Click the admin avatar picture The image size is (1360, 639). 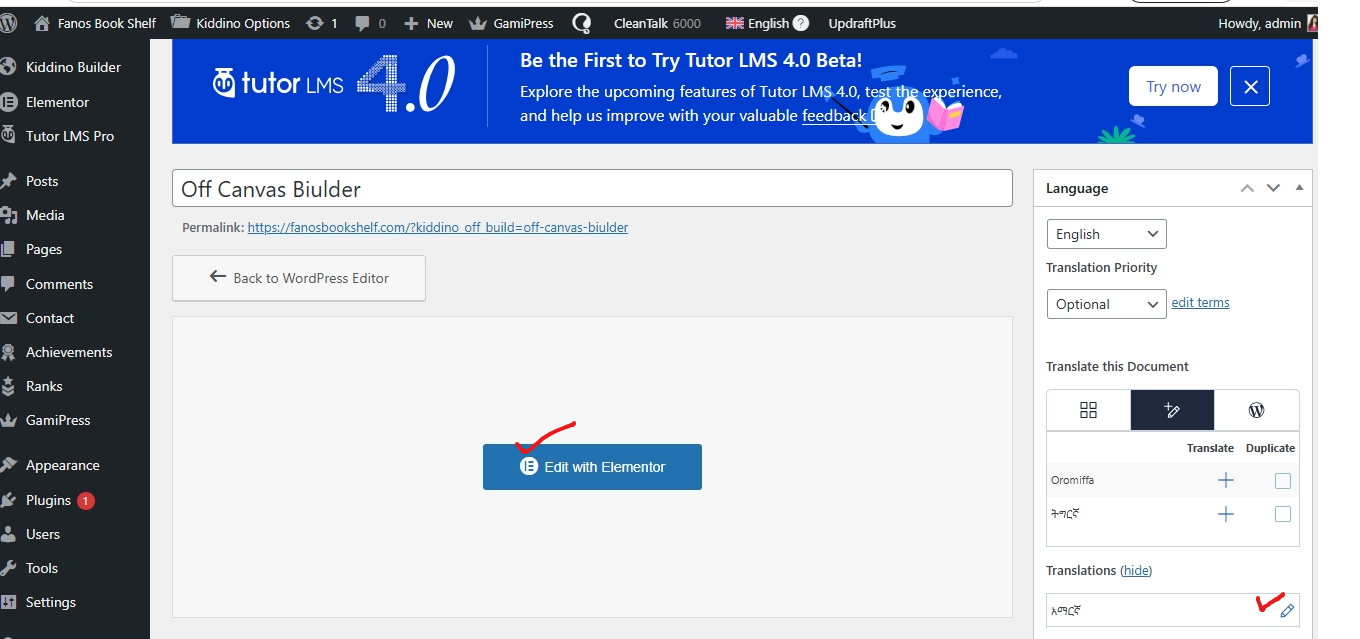click(x=1312, y=23)
